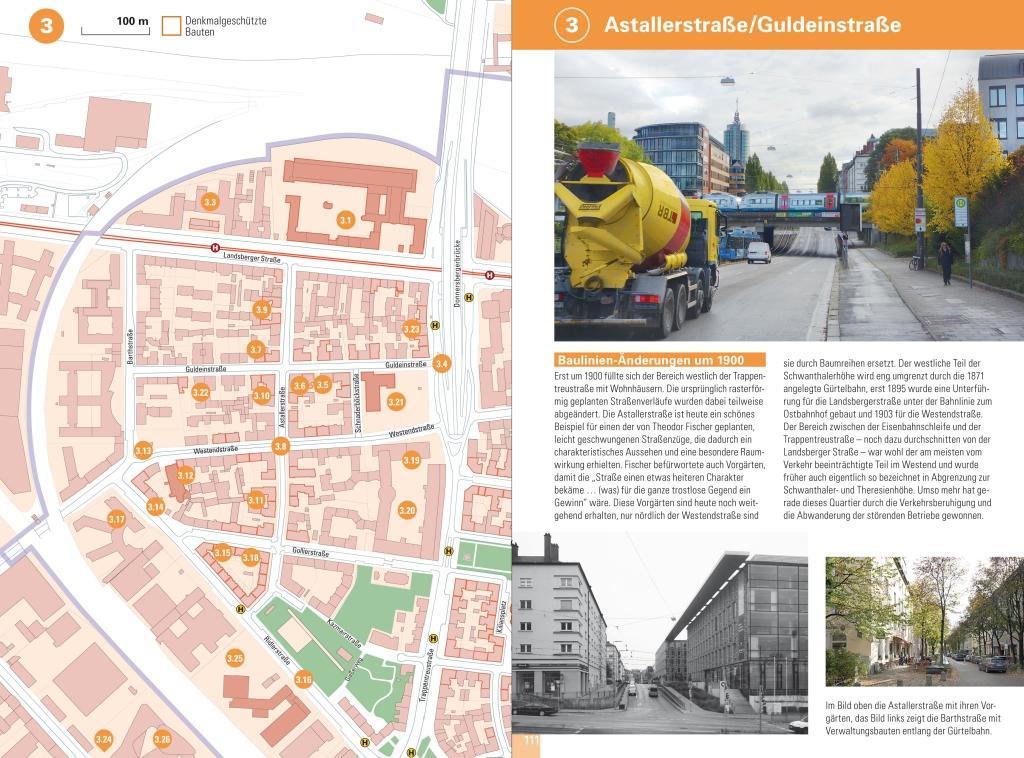This screenshot has width=1024, height=758.
Task: Select the 3.3 location marker
Action: point(209,202)
